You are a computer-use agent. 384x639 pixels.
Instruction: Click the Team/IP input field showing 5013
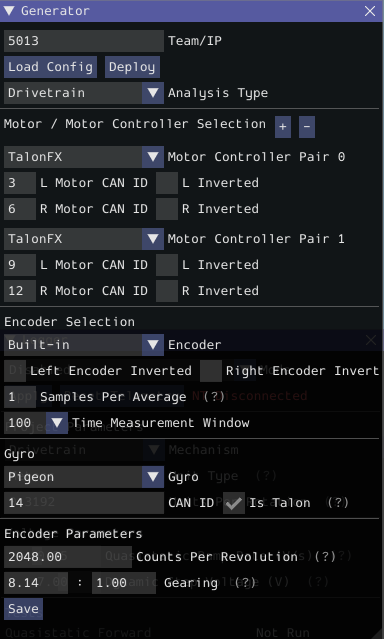coord(84,41)
